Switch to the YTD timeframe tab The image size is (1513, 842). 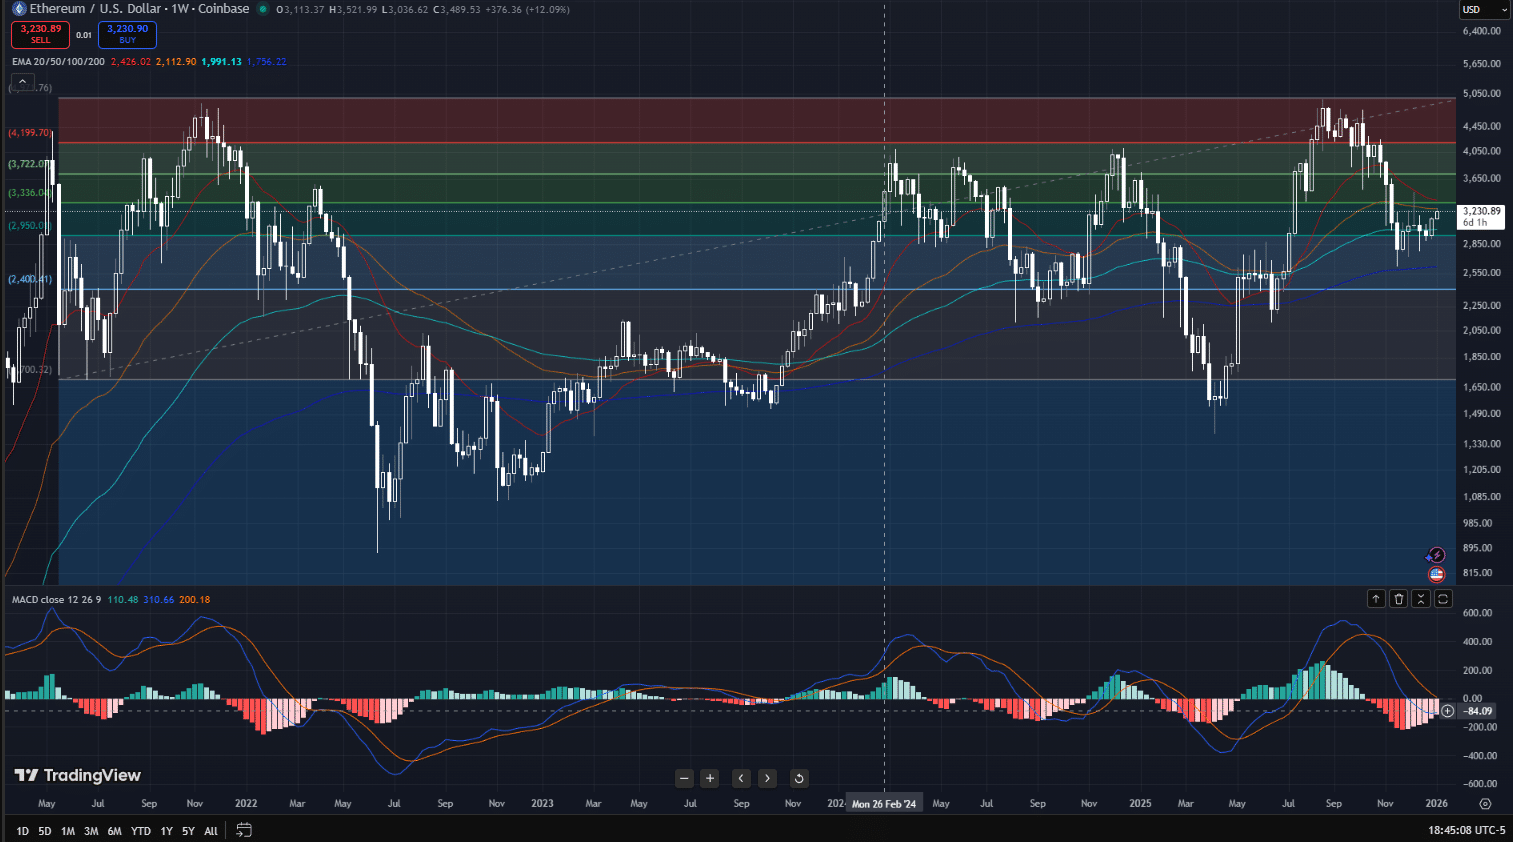[x=140, y=830]
